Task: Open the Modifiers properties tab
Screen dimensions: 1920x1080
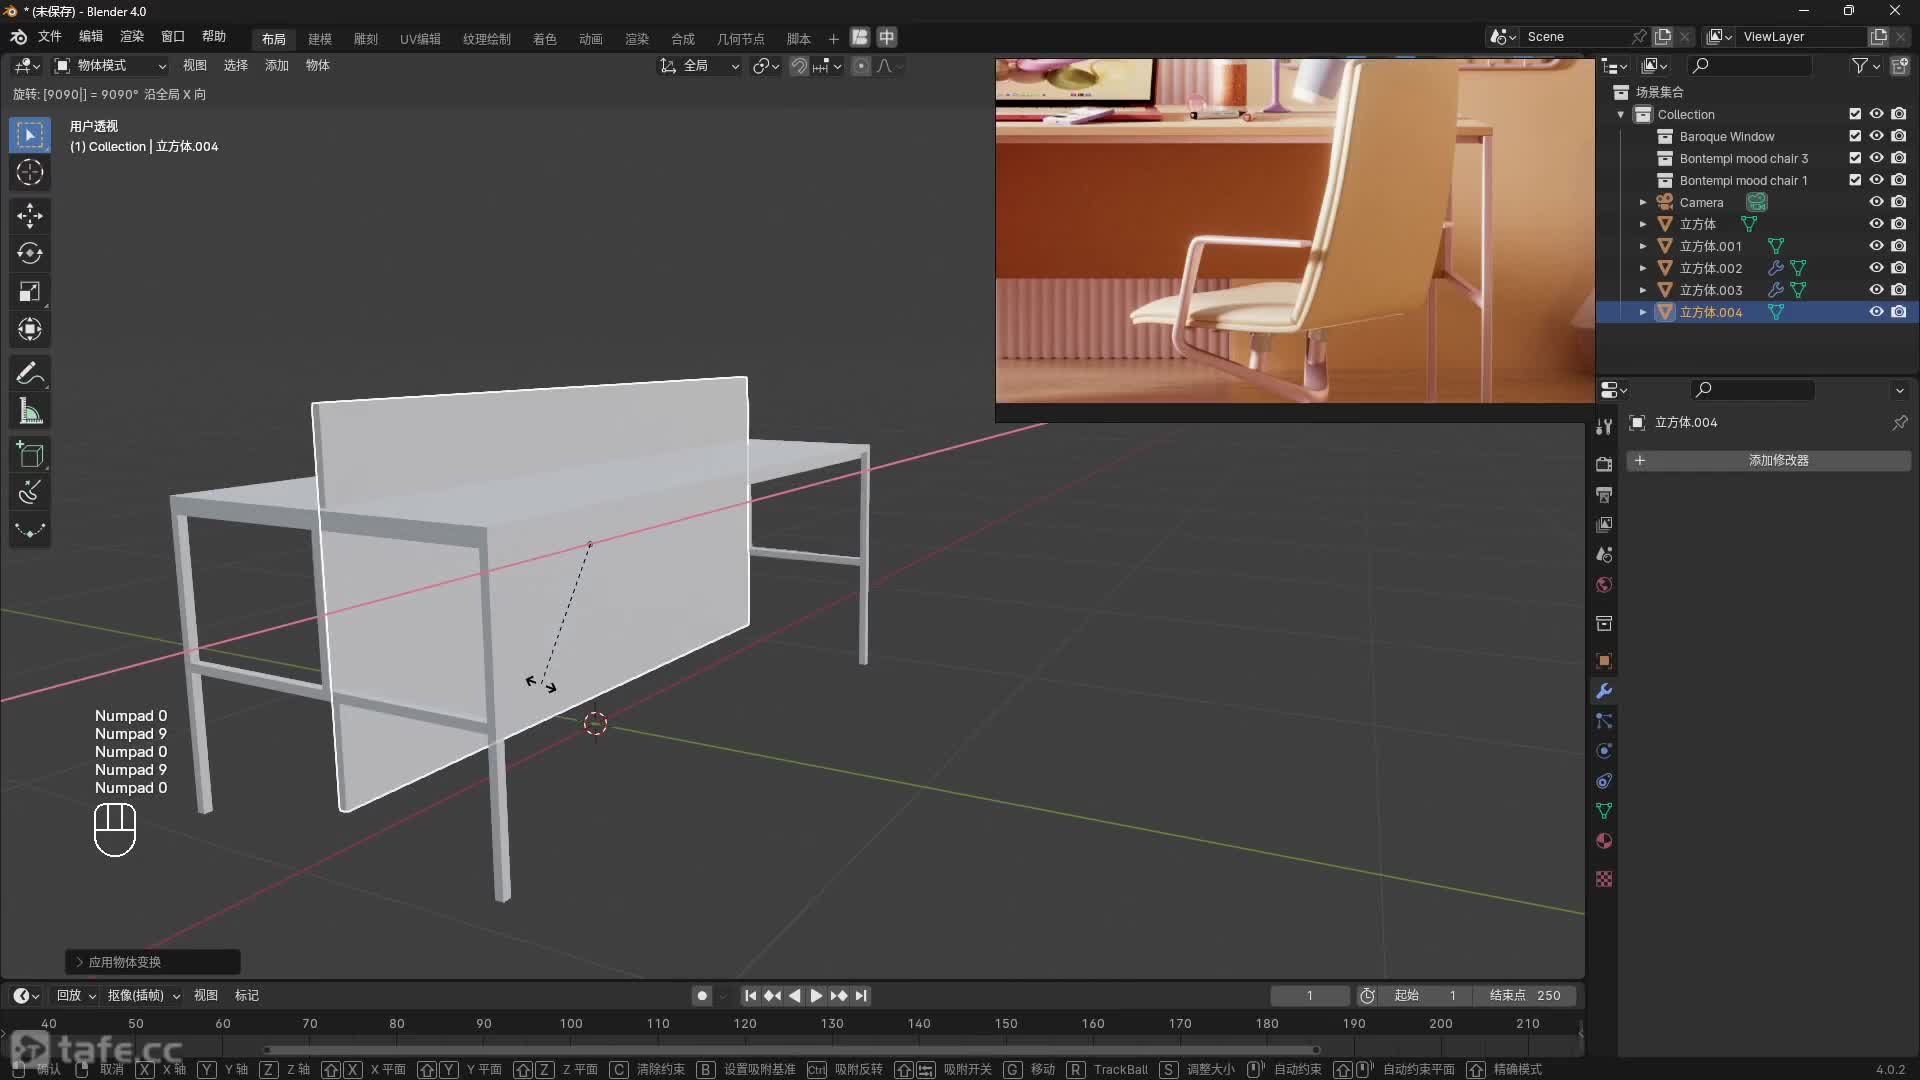Action: click(1604, 691)
